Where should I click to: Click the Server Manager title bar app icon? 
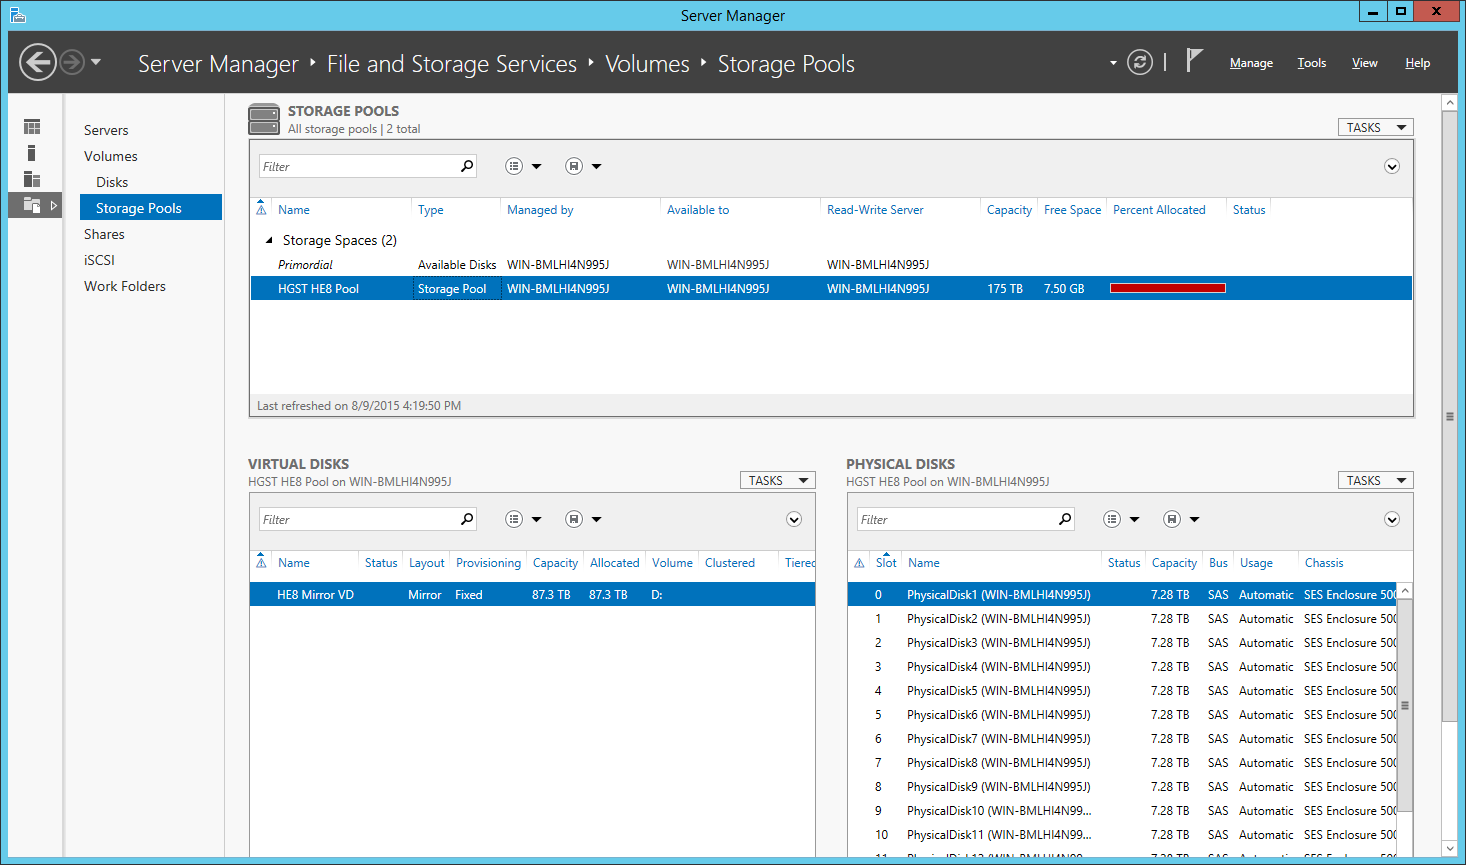pos(17,14)
